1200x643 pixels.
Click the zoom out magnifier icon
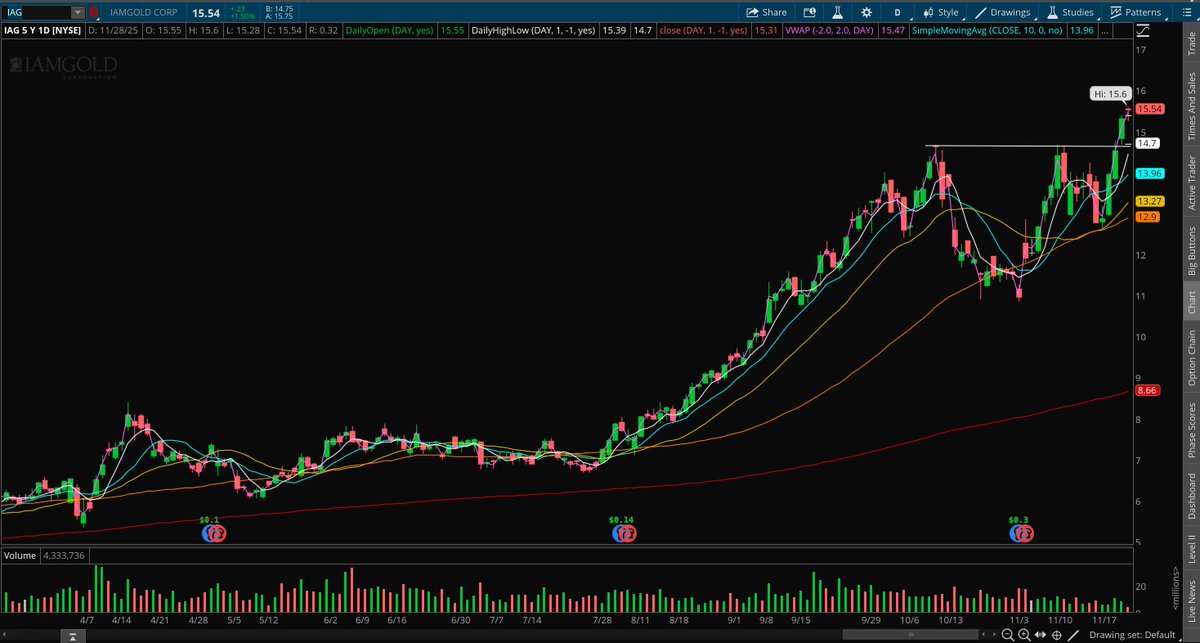[1010, 635]
